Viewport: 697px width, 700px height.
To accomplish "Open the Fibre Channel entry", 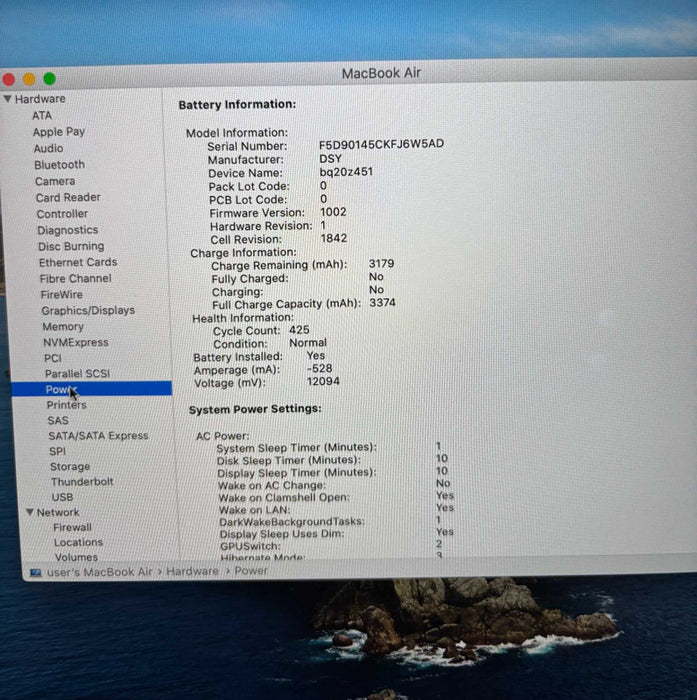I will pos(75,279).
